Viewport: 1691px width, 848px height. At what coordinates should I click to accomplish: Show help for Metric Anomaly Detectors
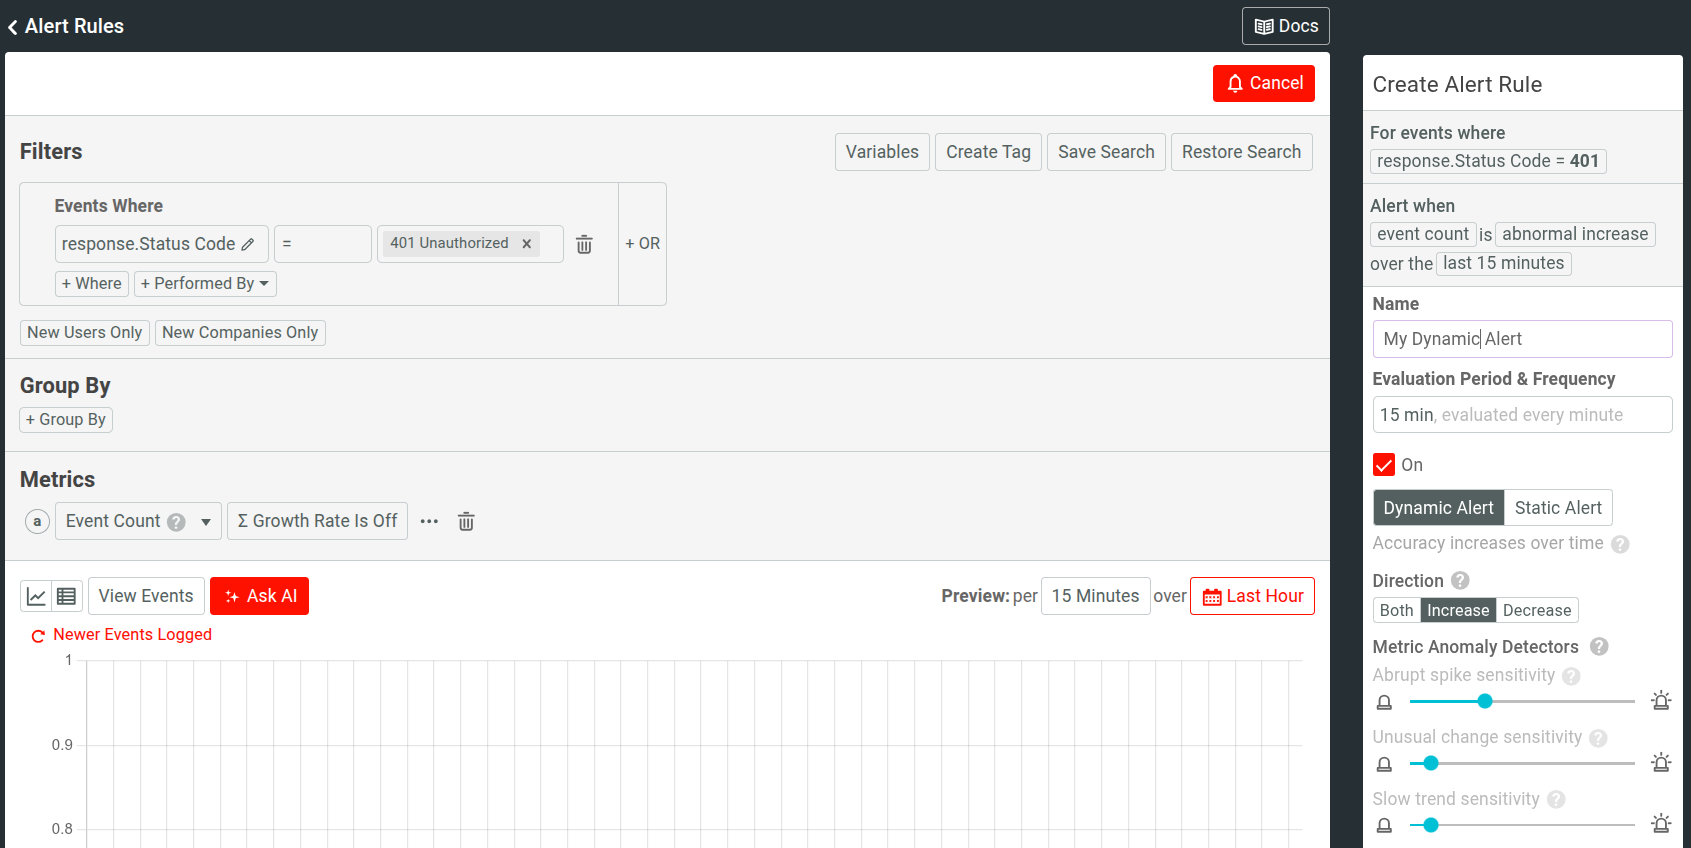(x=1599, y=647)
